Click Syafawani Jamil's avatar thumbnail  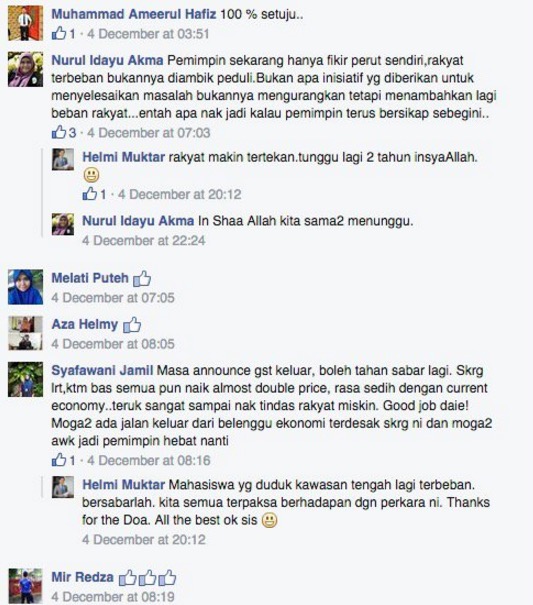point(25,379)
